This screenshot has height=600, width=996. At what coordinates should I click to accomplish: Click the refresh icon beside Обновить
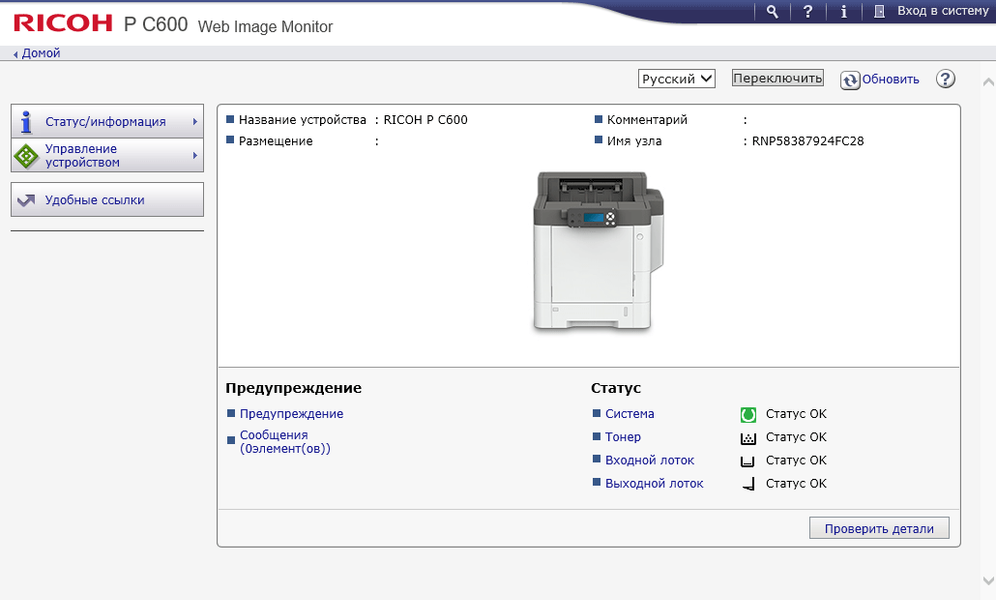[850, 80]
